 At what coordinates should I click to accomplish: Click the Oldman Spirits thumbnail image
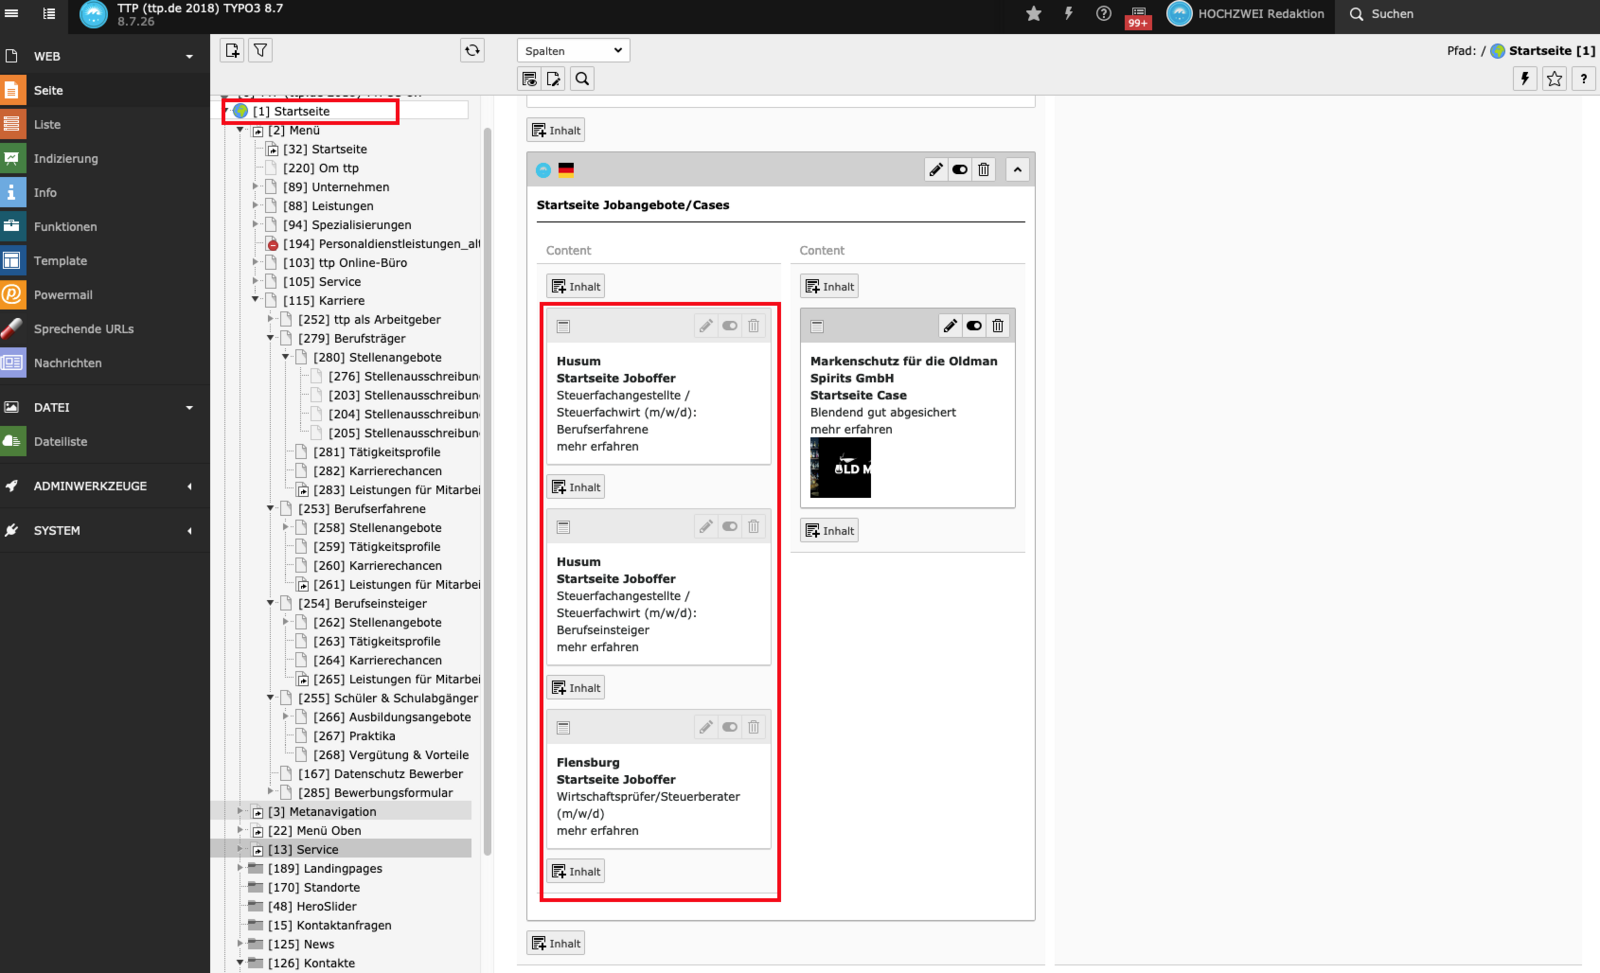click(x=840, y=468)
